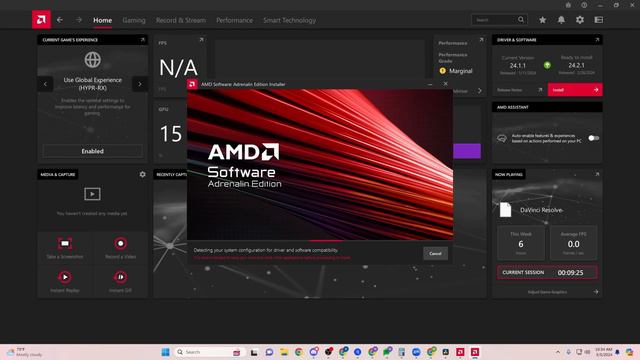Click the AMD logo in the top bar
Screen dimensions: 640x360
(41, 20)
